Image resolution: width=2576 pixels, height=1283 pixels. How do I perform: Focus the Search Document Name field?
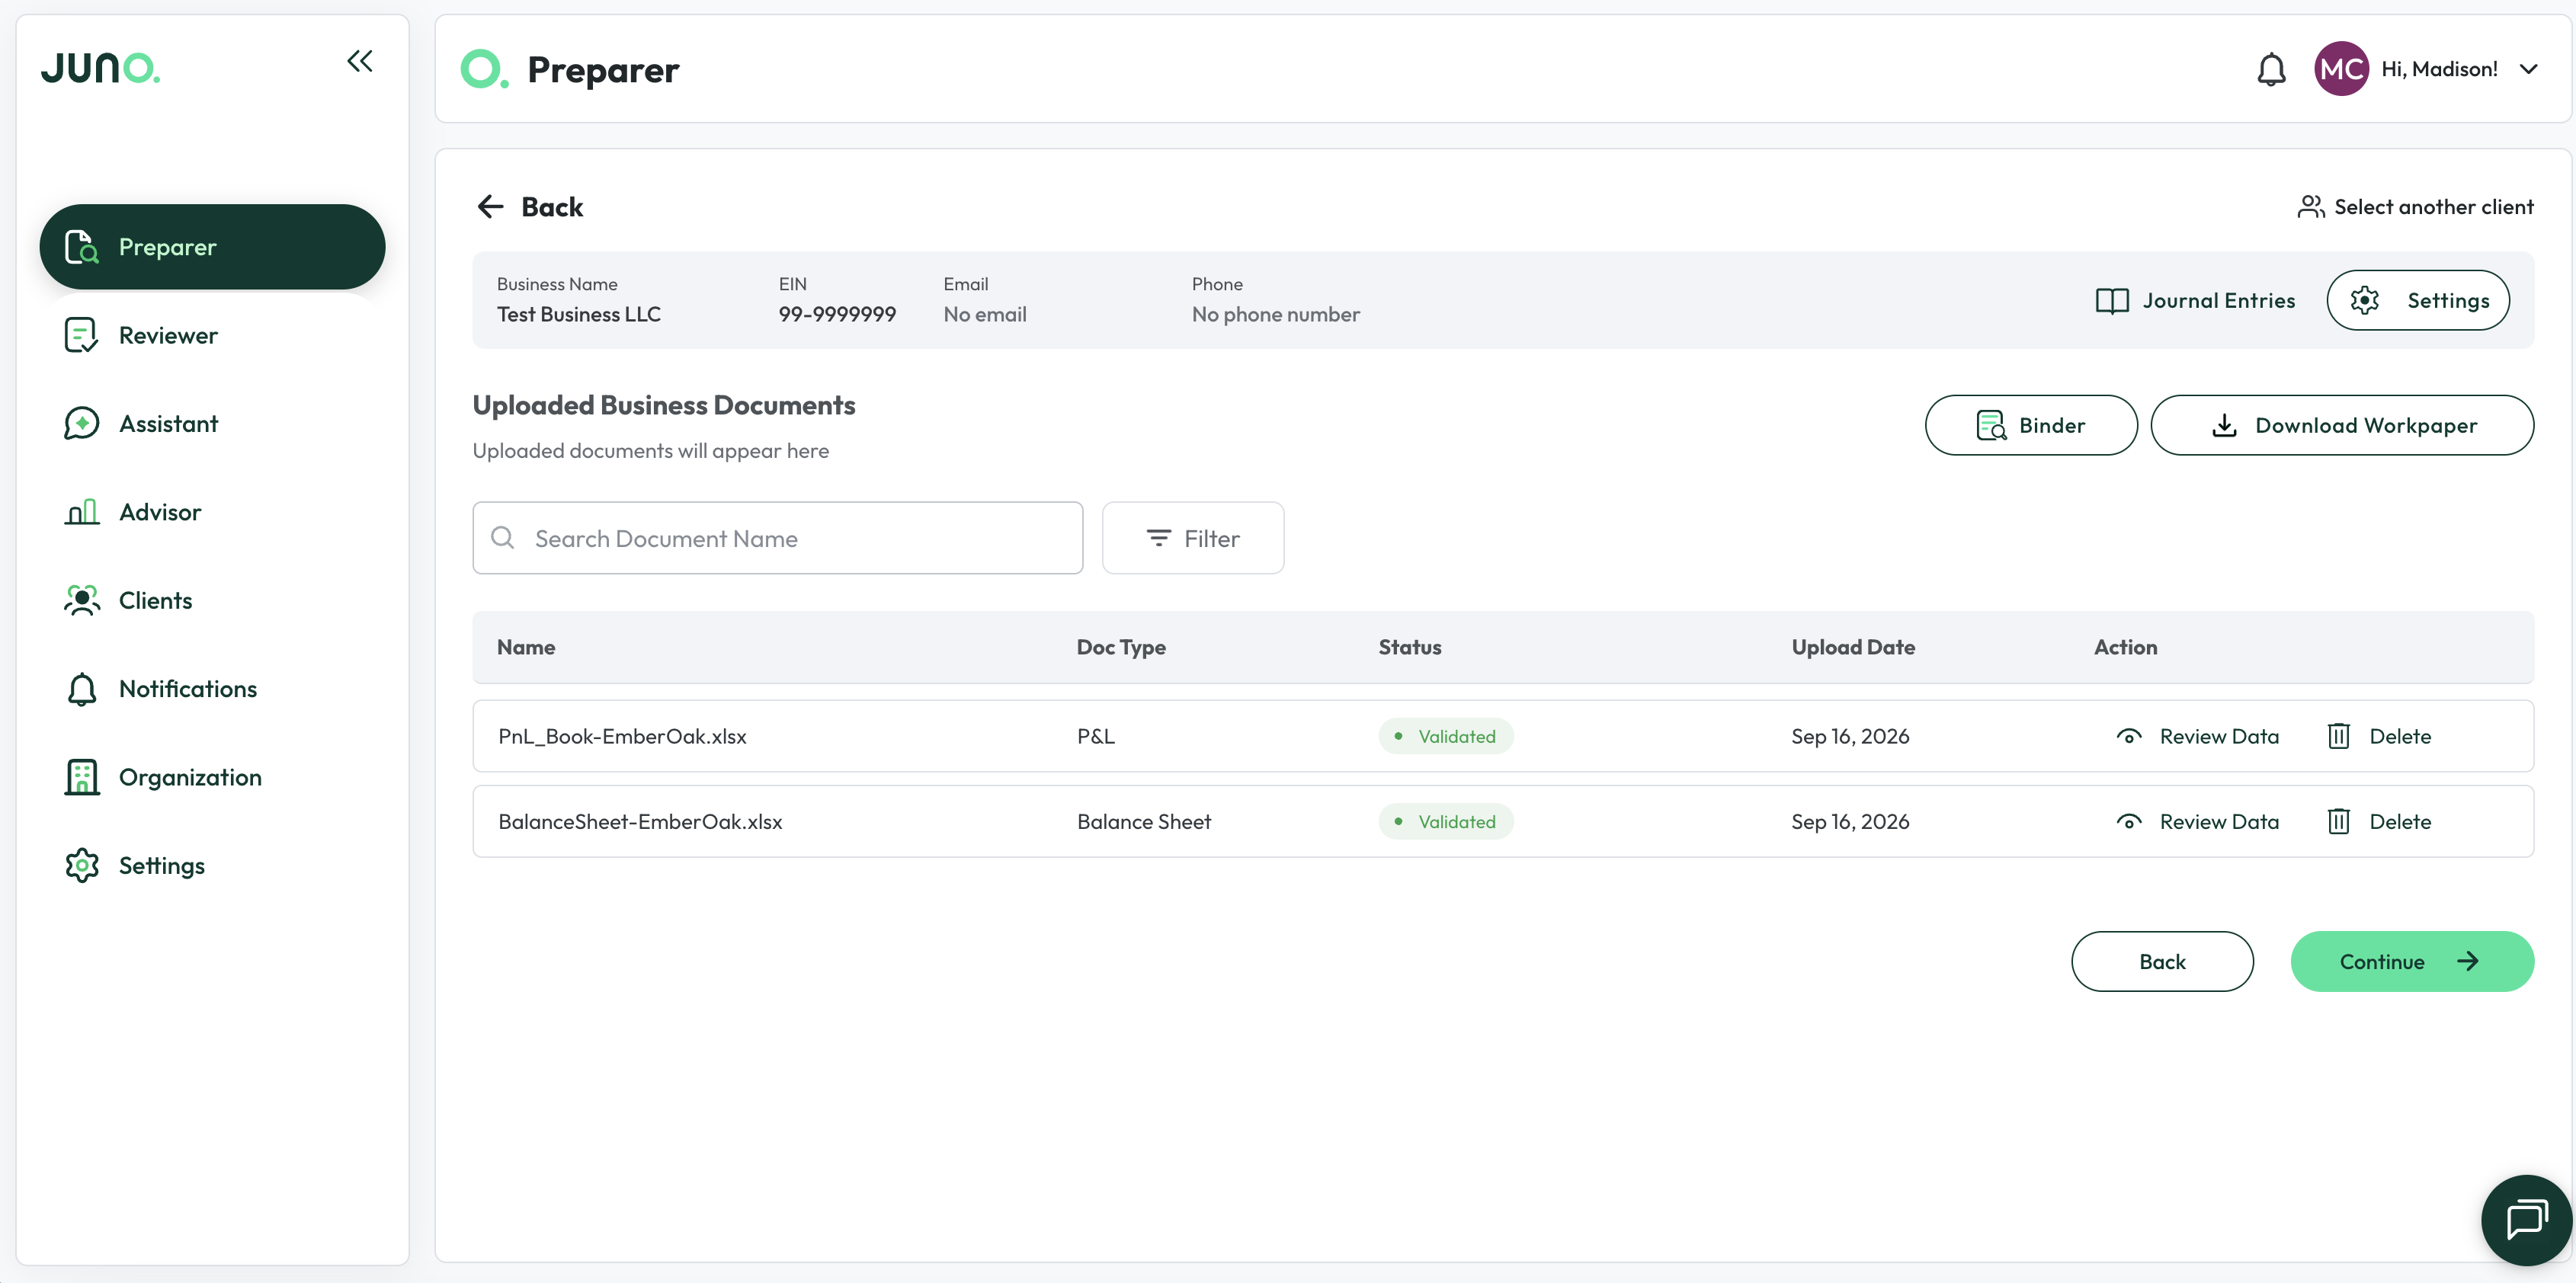click(777, 538)
